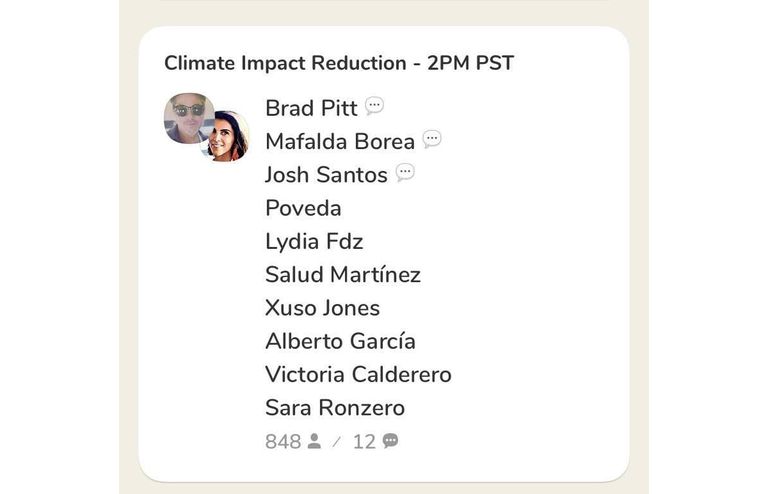The width and height of the screenshot is (768, 494).
Task: Select Salud Martínez from the participants
Action: [x=343, y=274]
